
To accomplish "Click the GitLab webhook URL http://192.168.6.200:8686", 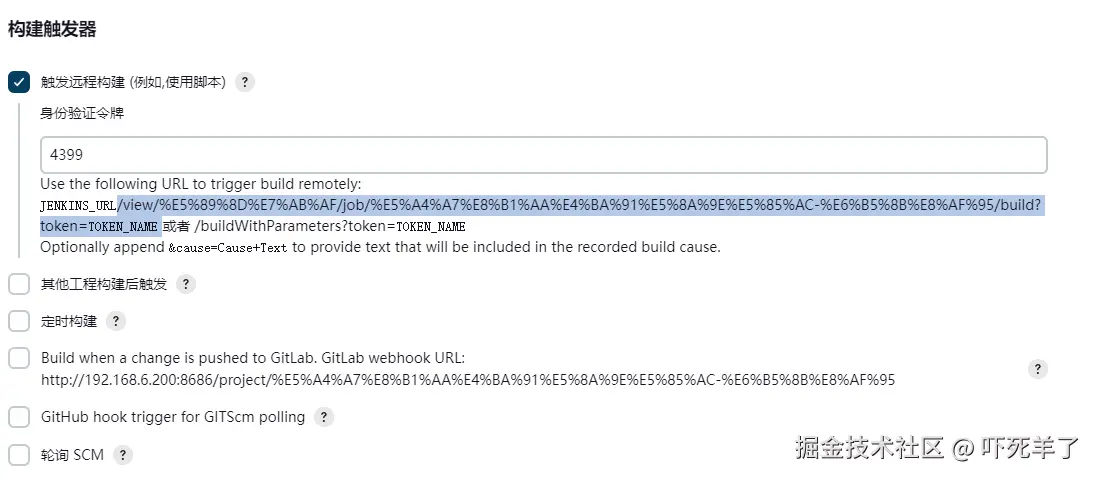I will (467, 379).
